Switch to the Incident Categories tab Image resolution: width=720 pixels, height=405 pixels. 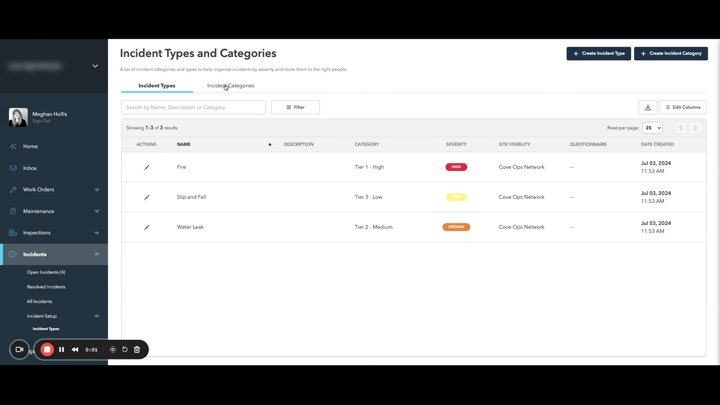(231, 86)
